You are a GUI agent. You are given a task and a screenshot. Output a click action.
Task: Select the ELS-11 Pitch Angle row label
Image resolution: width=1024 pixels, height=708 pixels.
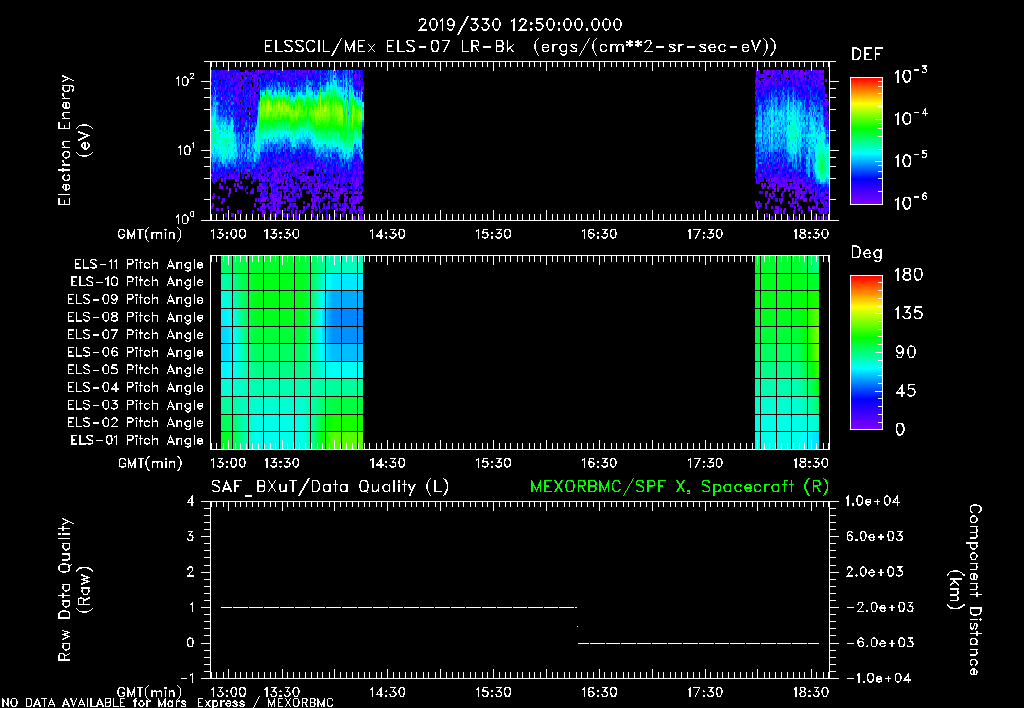138,265
